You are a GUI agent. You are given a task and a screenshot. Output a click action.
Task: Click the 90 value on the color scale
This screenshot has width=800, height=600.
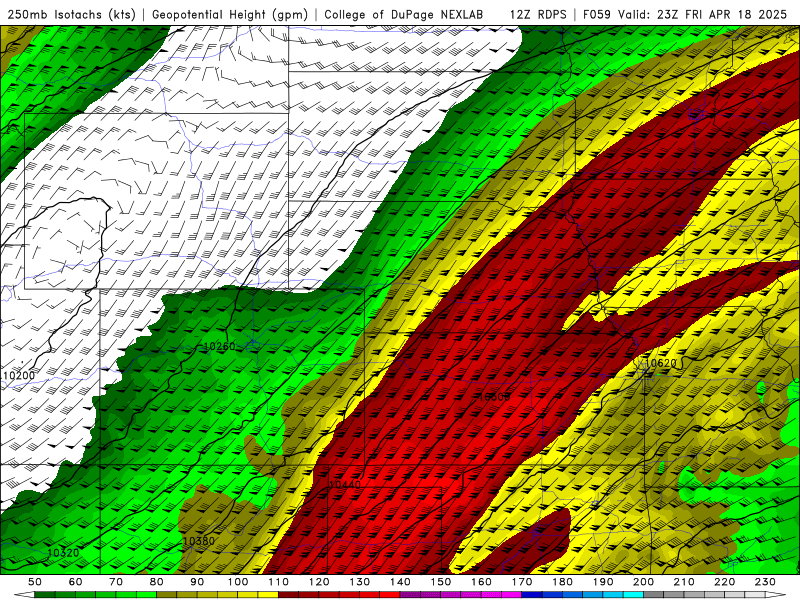(197, 582)
